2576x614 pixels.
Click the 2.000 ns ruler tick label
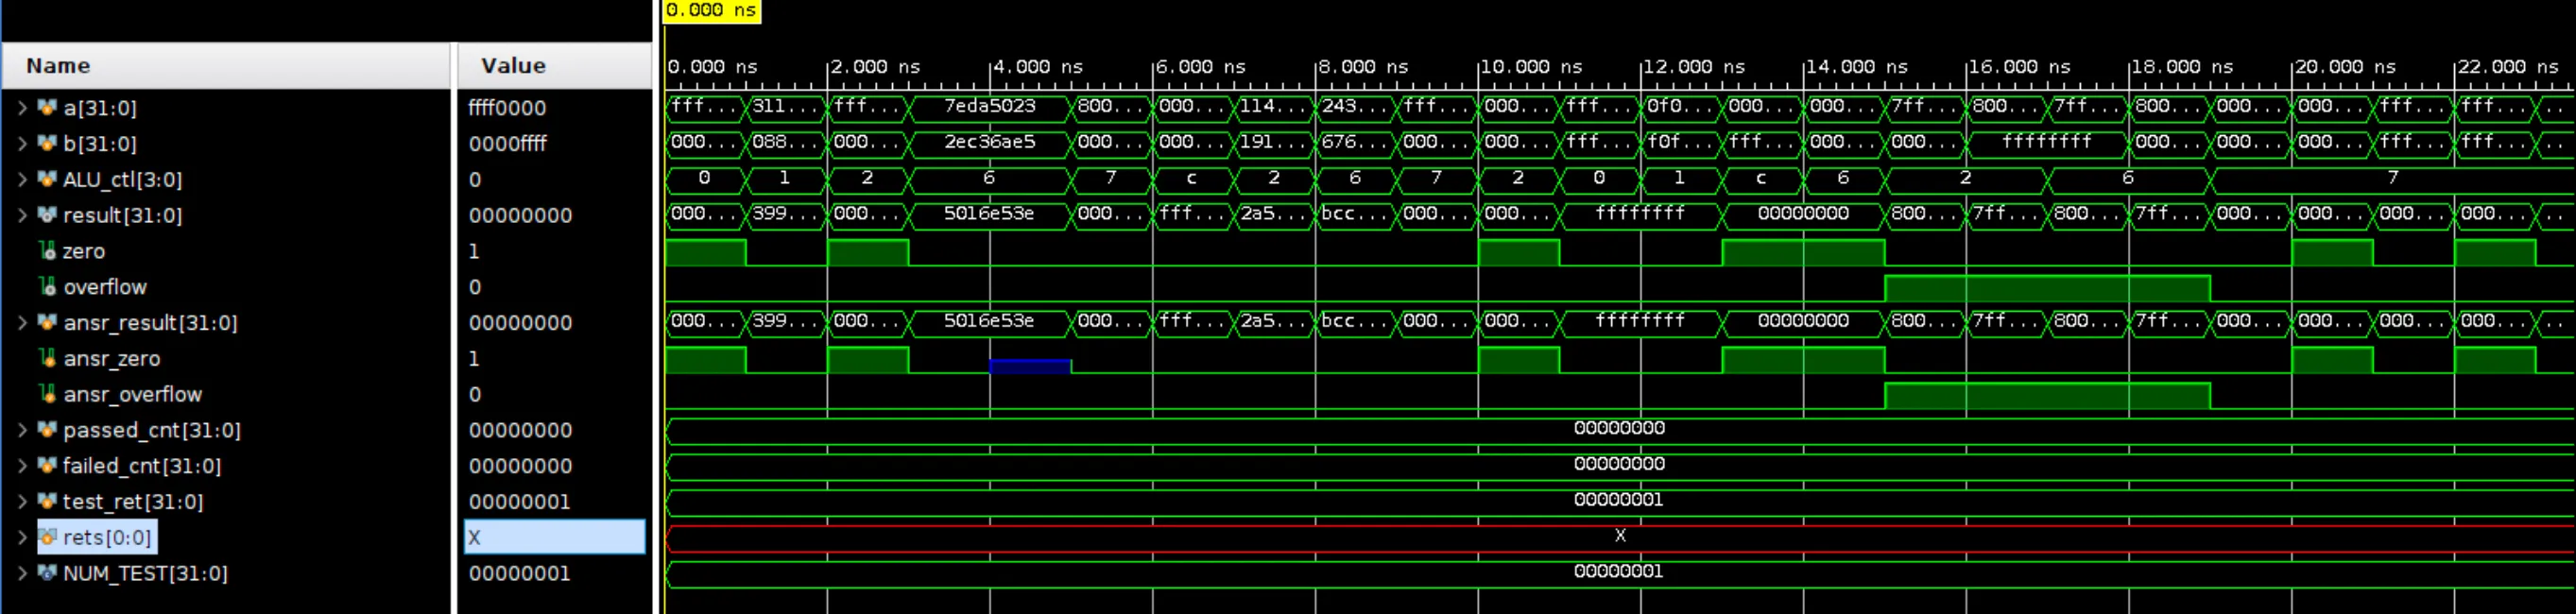coord(875,67)
